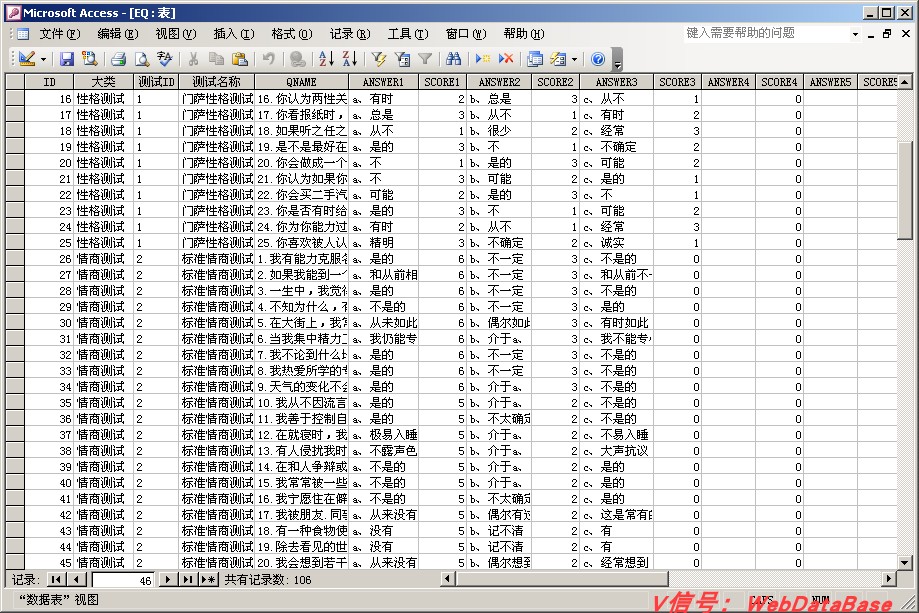Viewport: 919px width, 613px height.
Task: Open File Search via the magnifier document icon
Action: pos(89,59)
